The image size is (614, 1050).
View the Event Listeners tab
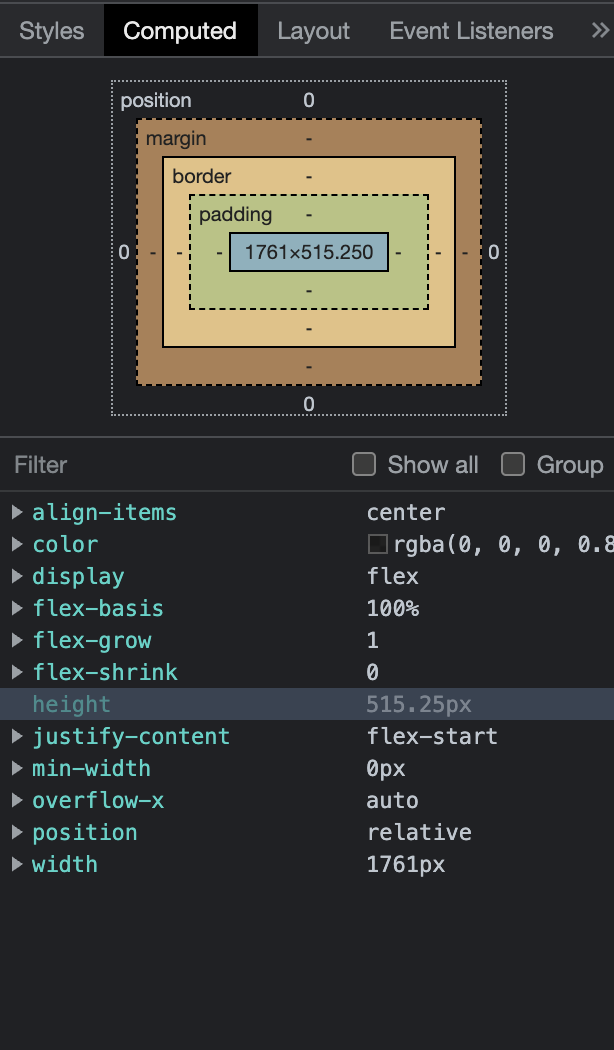tap(470, 30)
